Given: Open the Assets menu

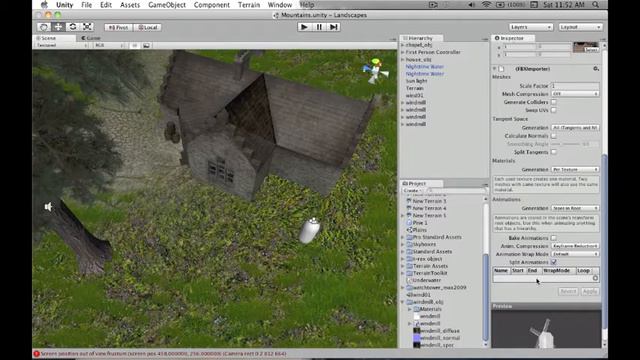Looking at the screenshot, I should point(130,5).
